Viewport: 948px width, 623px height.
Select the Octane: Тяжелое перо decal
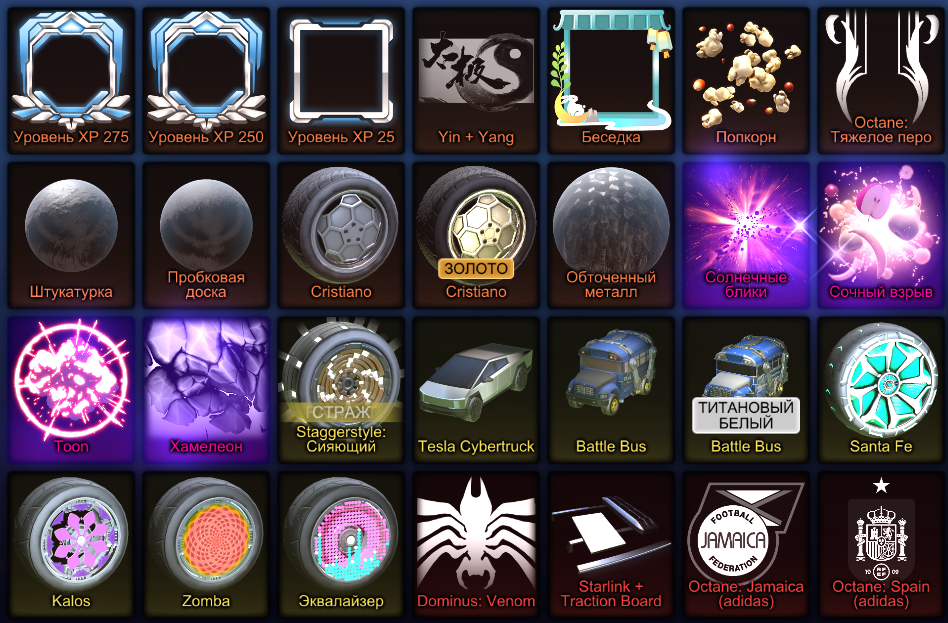tap(881, 80)
